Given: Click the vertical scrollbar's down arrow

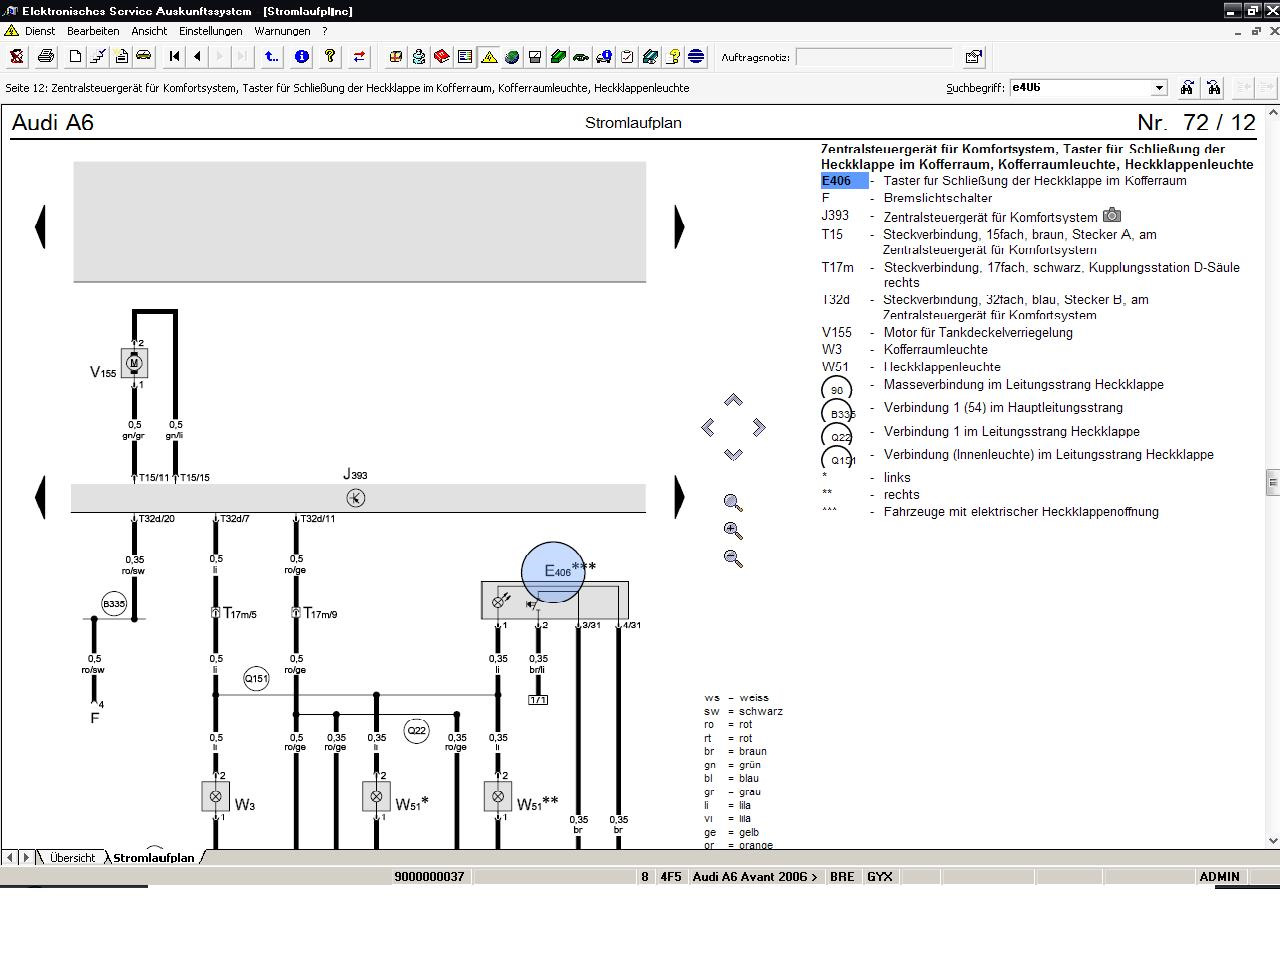Looking at the screenshot, I should click(x=1273, y=841).
